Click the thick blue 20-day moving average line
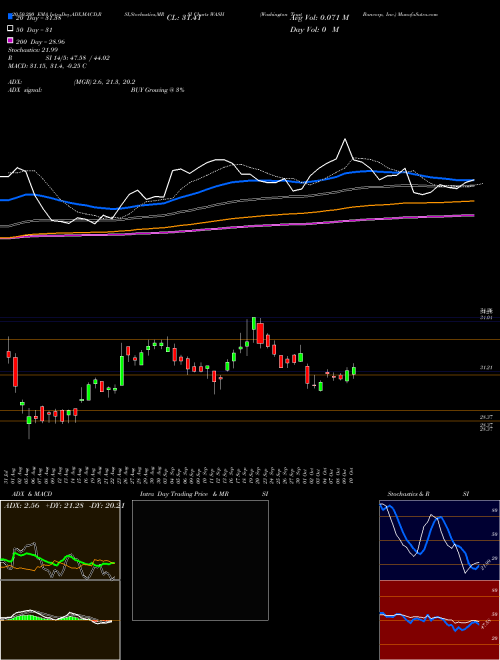The image size is (500, 660). click(x=236, y=181)
